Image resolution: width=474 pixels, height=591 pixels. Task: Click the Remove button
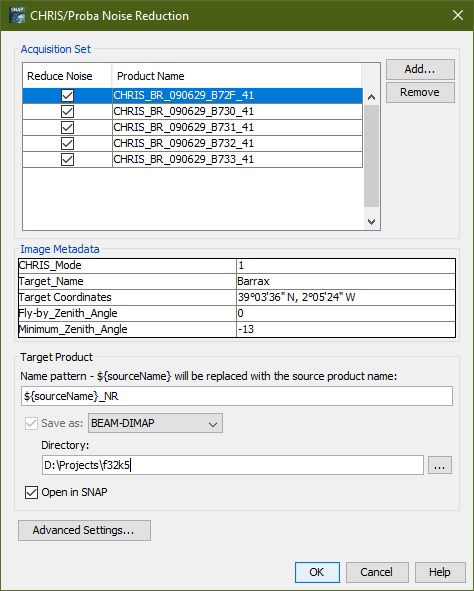(x=420, y=92)
